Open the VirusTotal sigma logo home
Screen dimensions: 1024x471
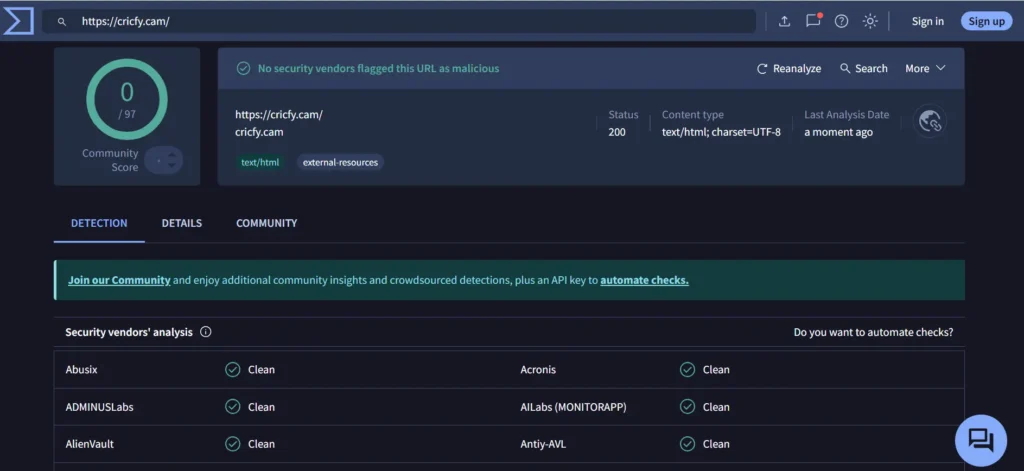[18, 21]
